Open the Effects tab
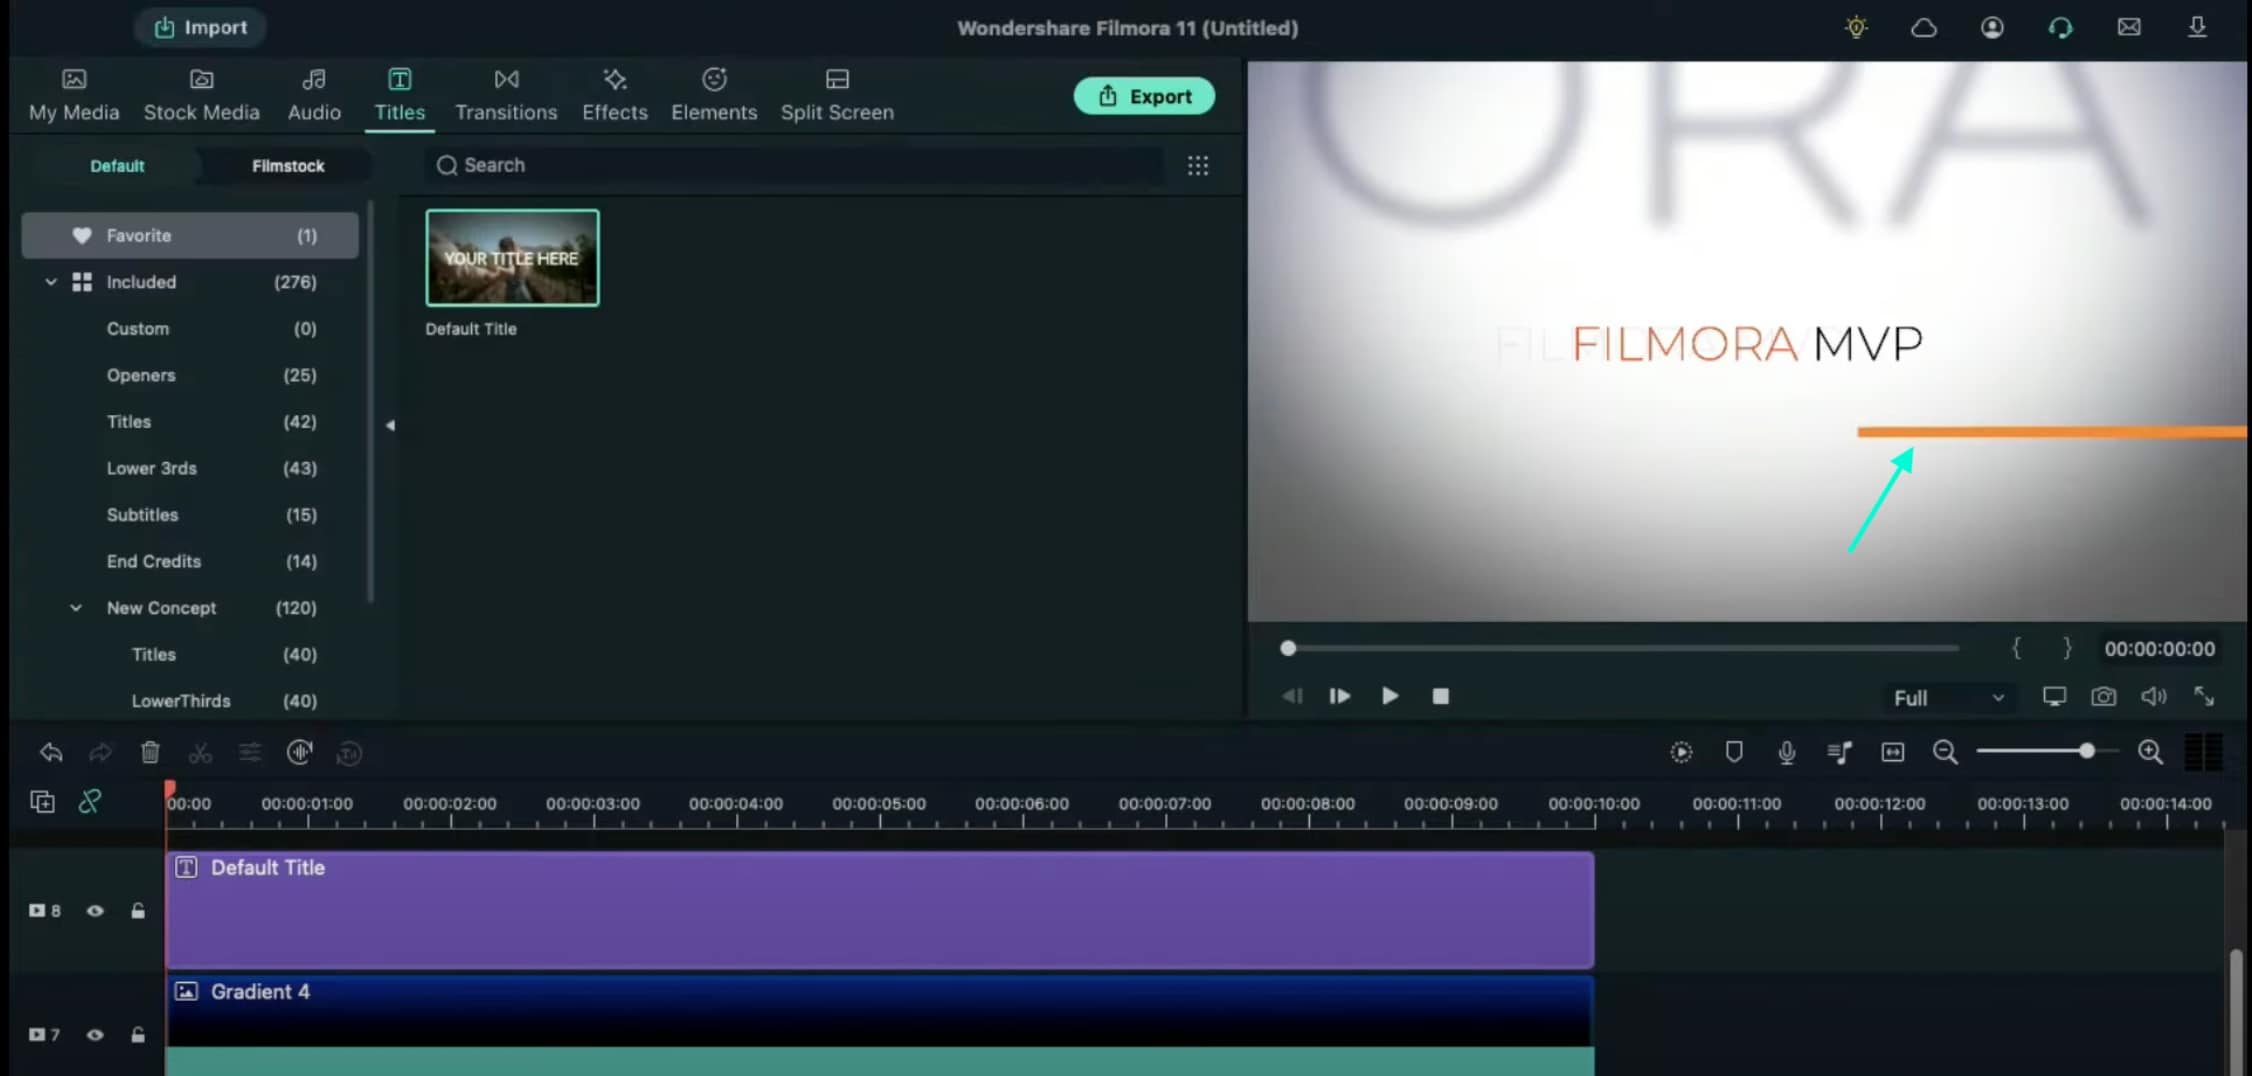Screen dimensions: 2252x1076 [615, 95]
